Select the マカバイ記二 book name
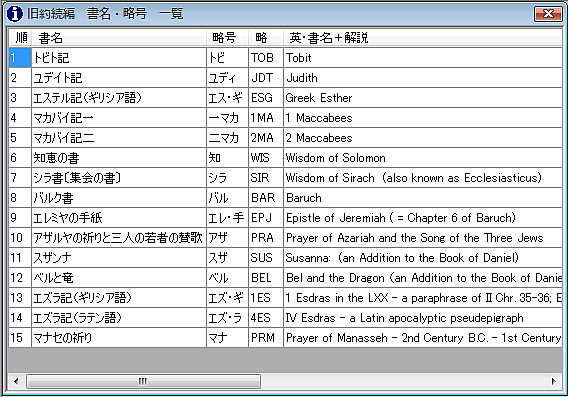The width and height of the screenshot is (568, 397). [119, 138]
